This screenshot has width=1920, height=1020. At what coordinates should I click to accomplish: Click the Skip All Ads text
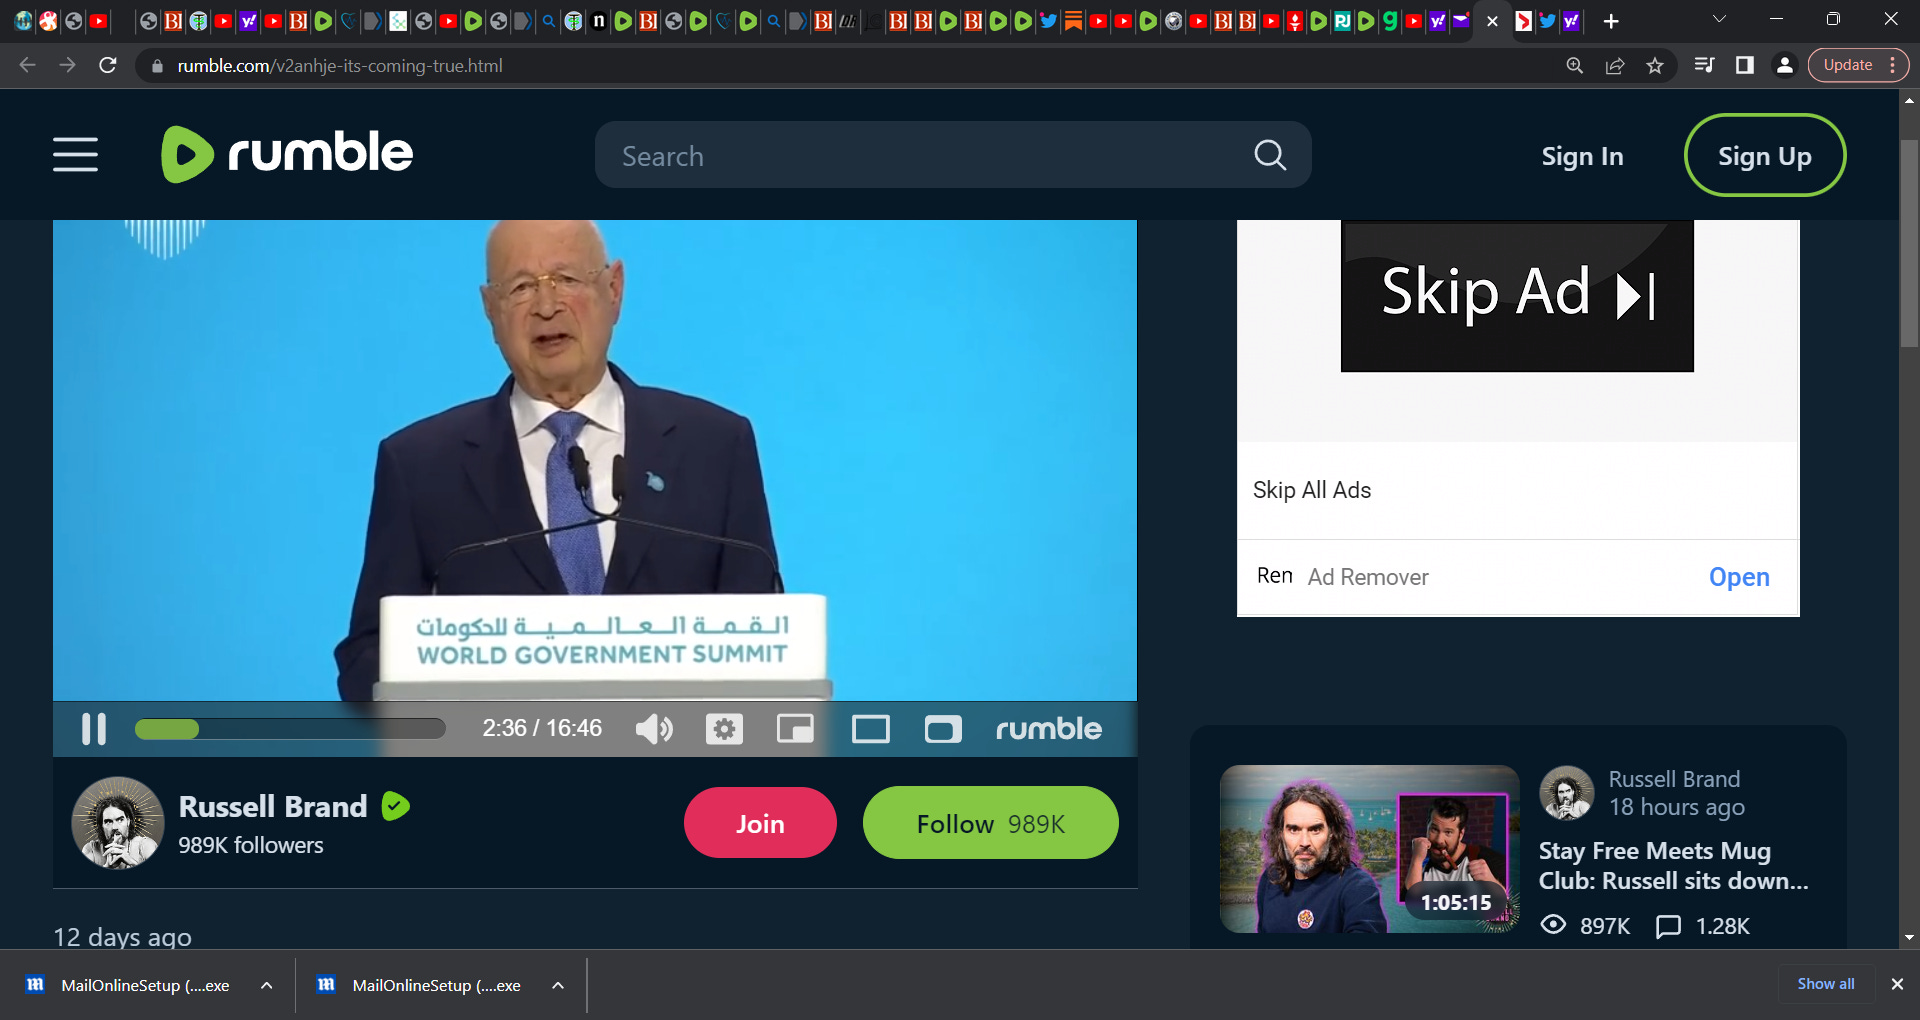1312,490
